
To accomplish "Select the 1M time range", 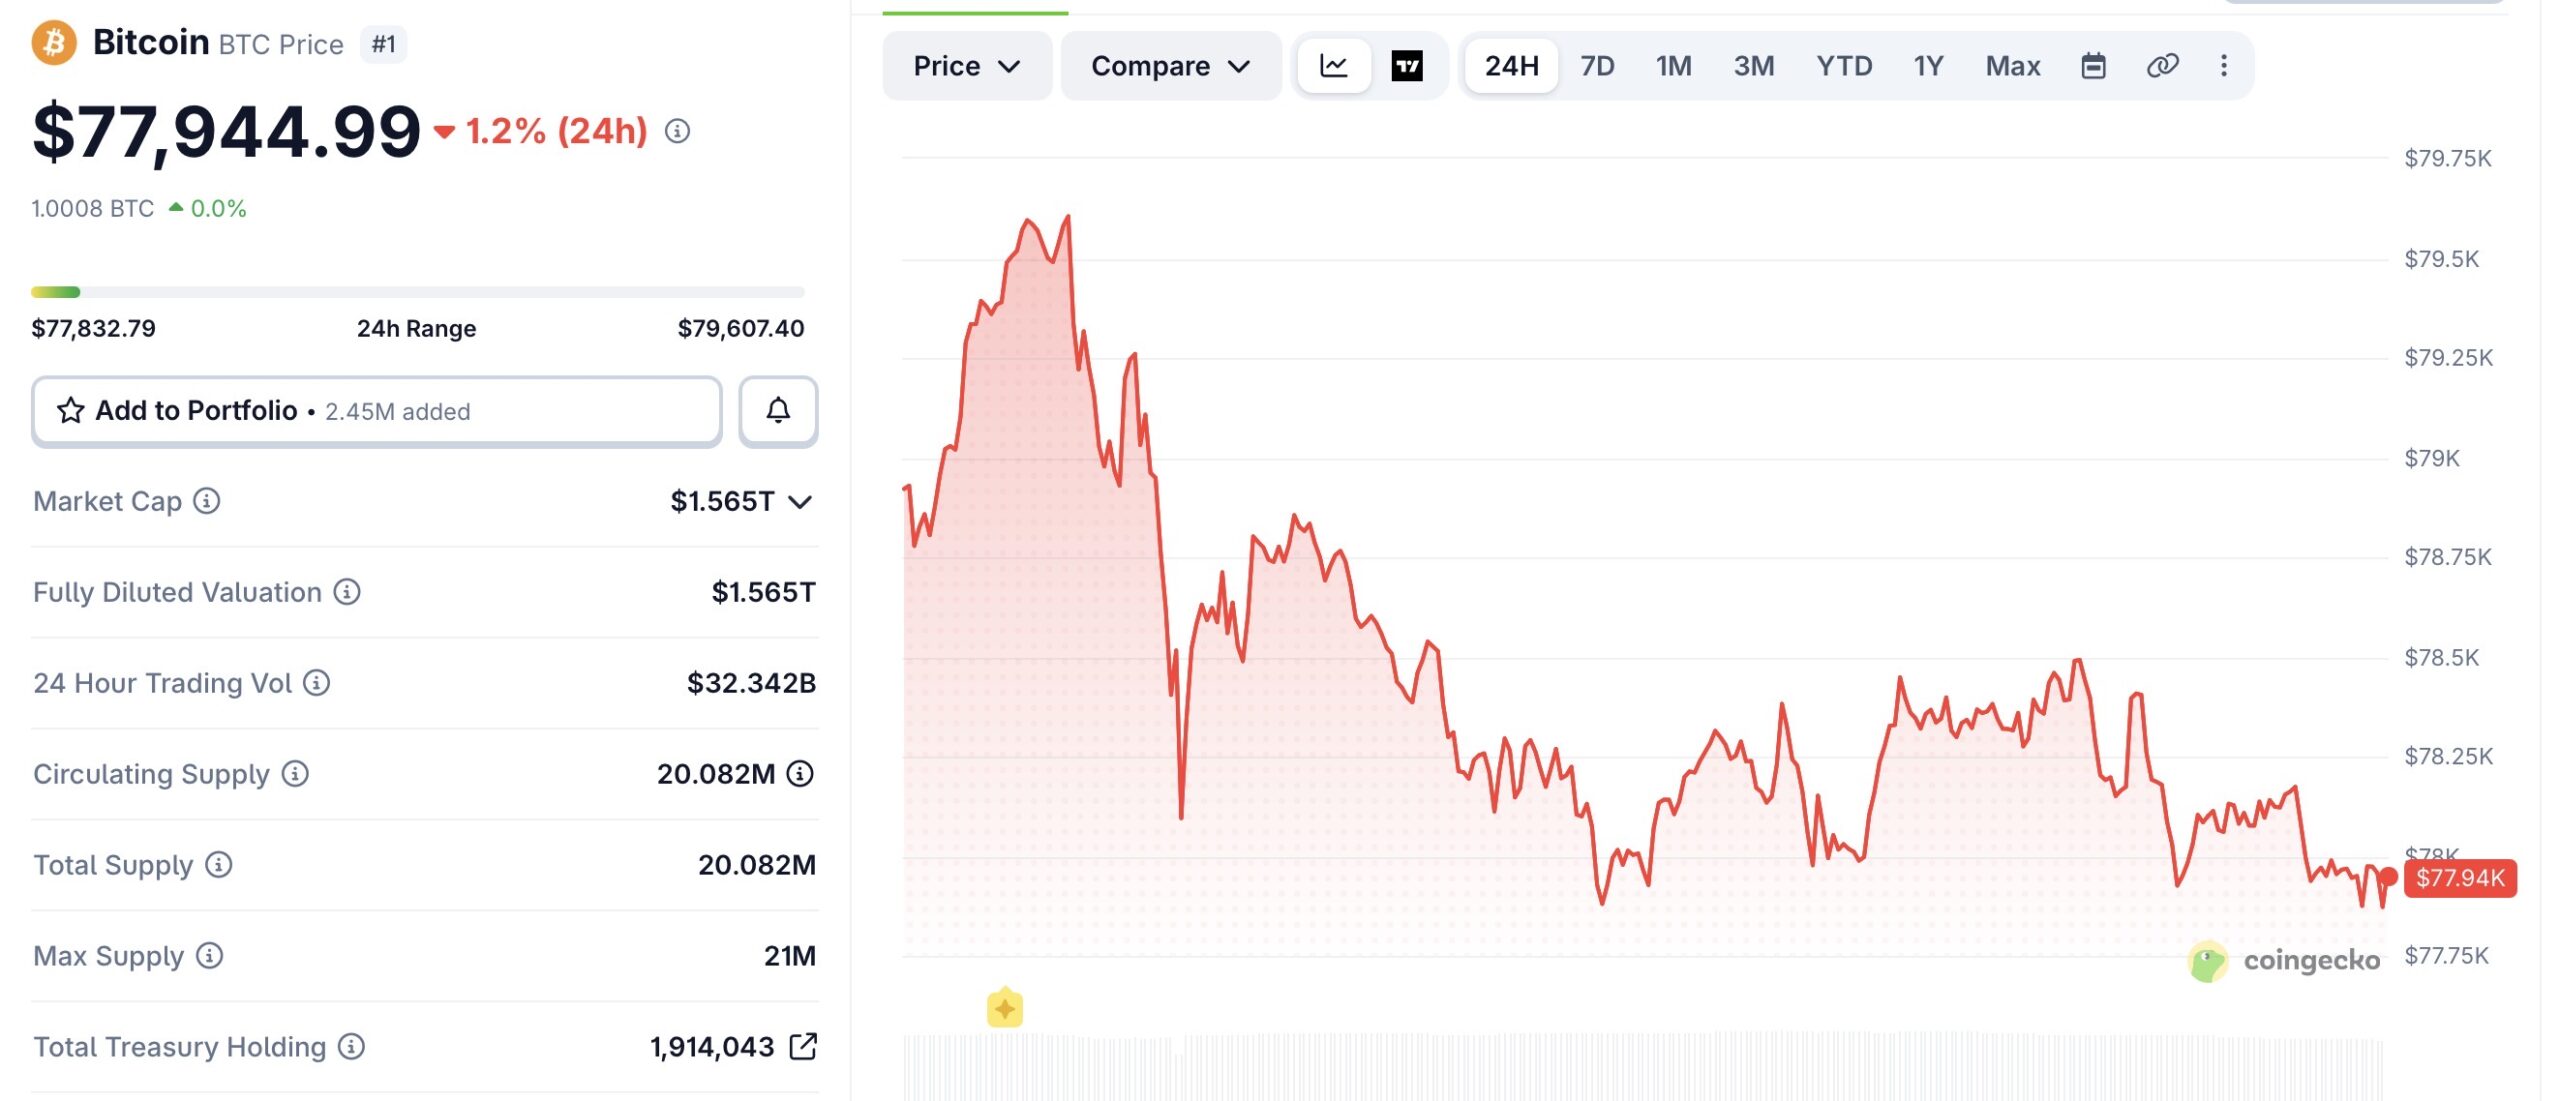I will 1673,66.
